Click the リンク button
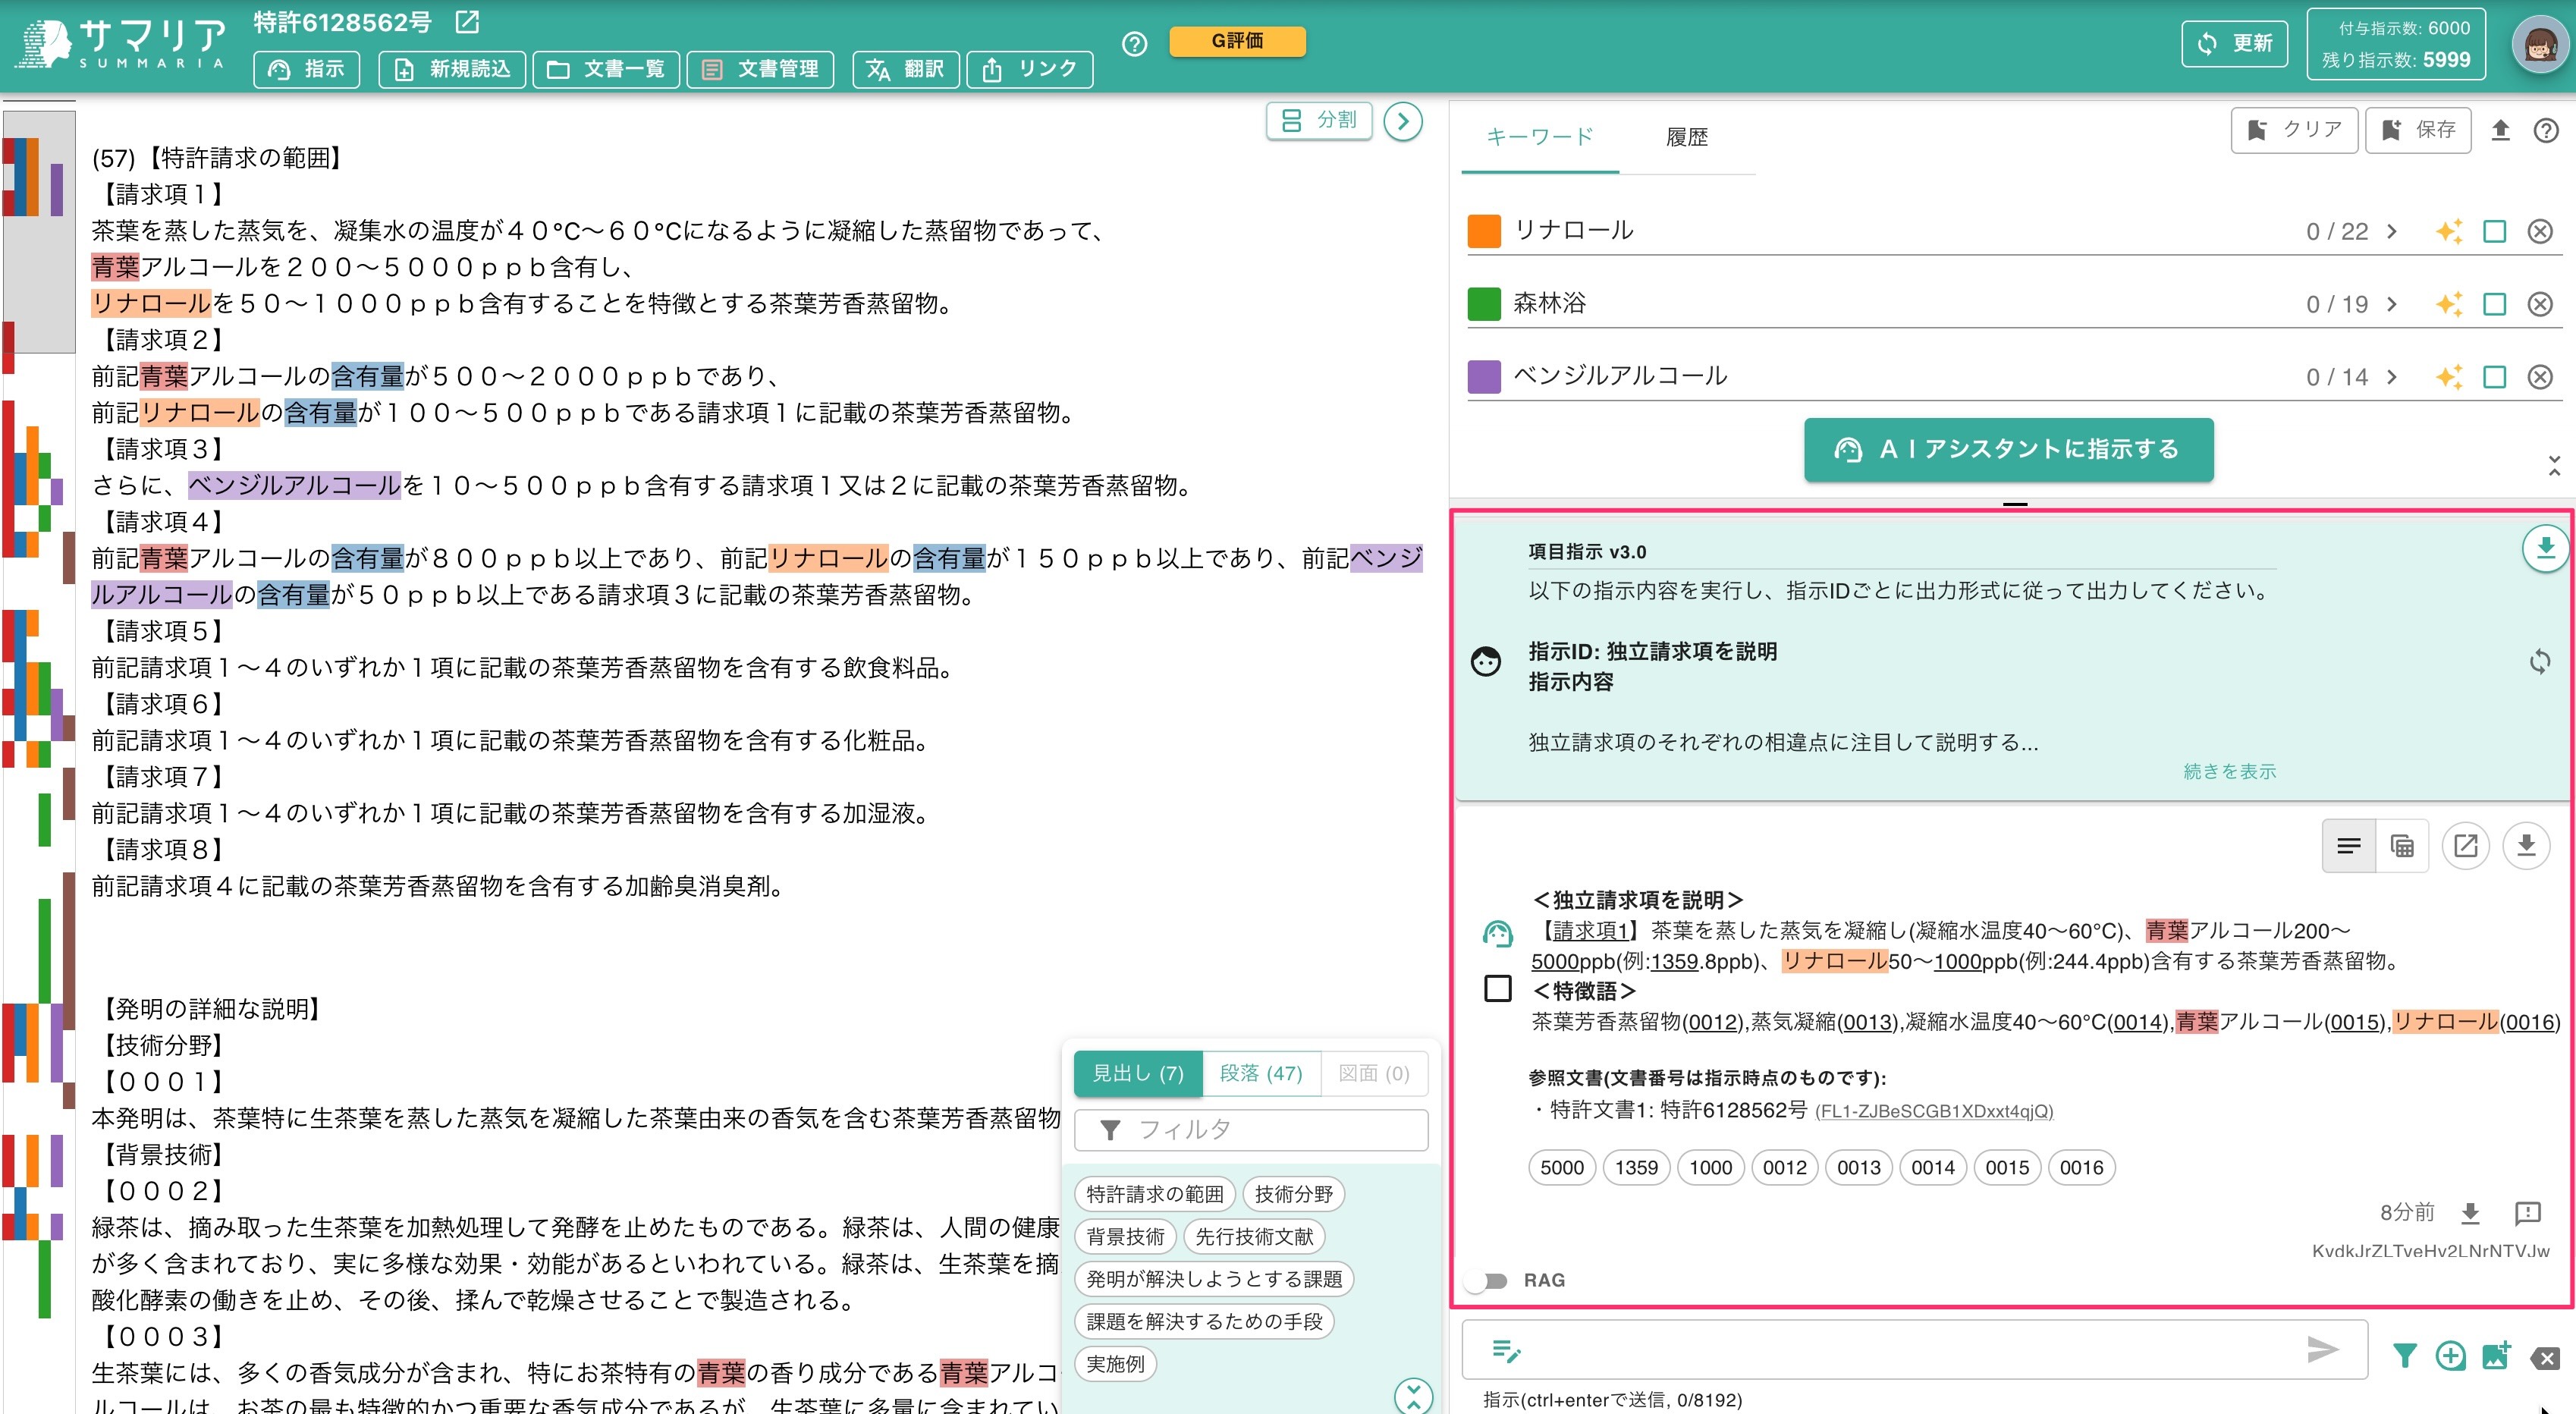This screenshot has height=1414, width=2576. pos(1030,69)
